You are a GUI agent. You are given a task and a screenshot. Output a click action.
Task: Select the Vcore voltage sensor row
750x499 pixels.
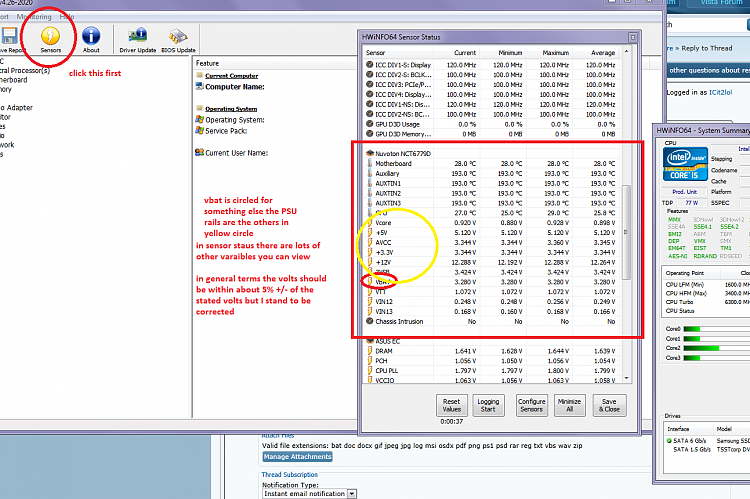coord(493,223)
